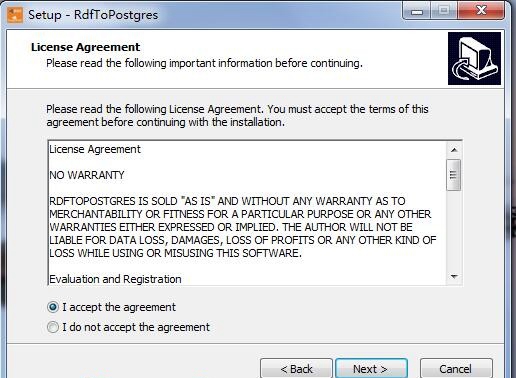Click the License Agreement page heading
Screen dimensions: 516x378
pyautogui.click(x=86, y=47)
